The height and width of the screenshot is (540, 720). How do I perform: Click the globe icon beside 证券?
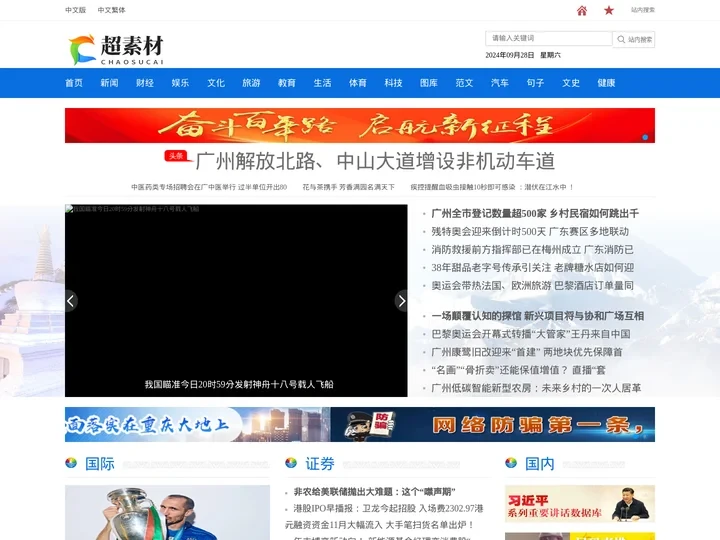click(291, 462)
